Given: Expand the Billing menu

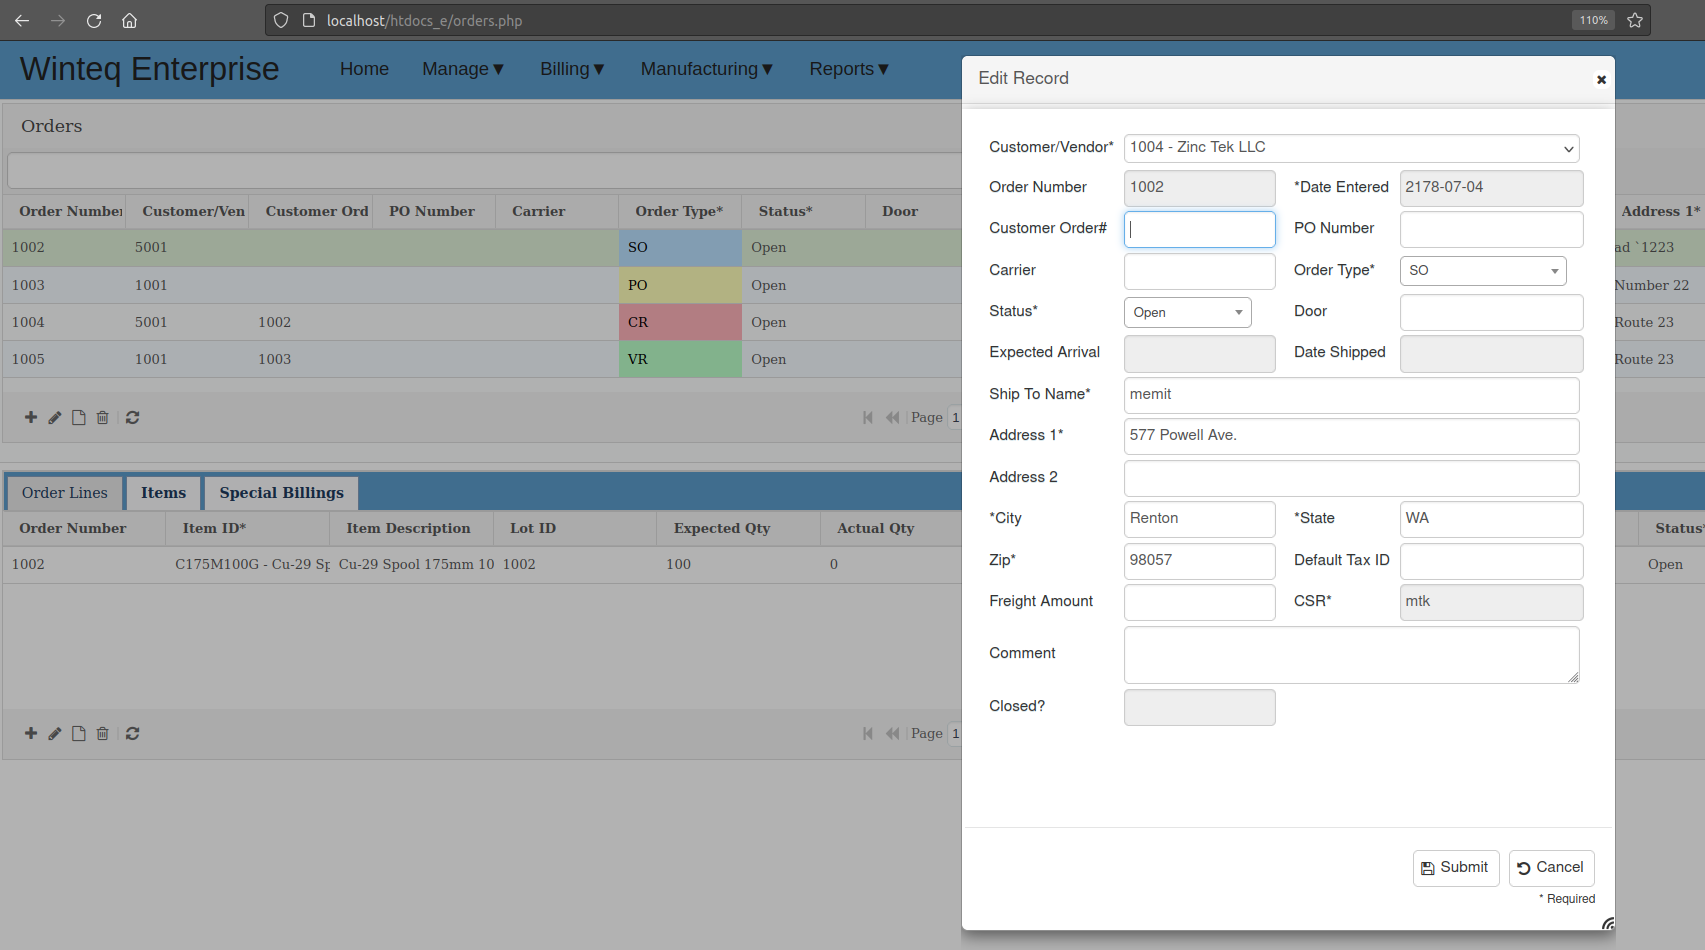Looking at the screenshot, I should tap(572, 69).
